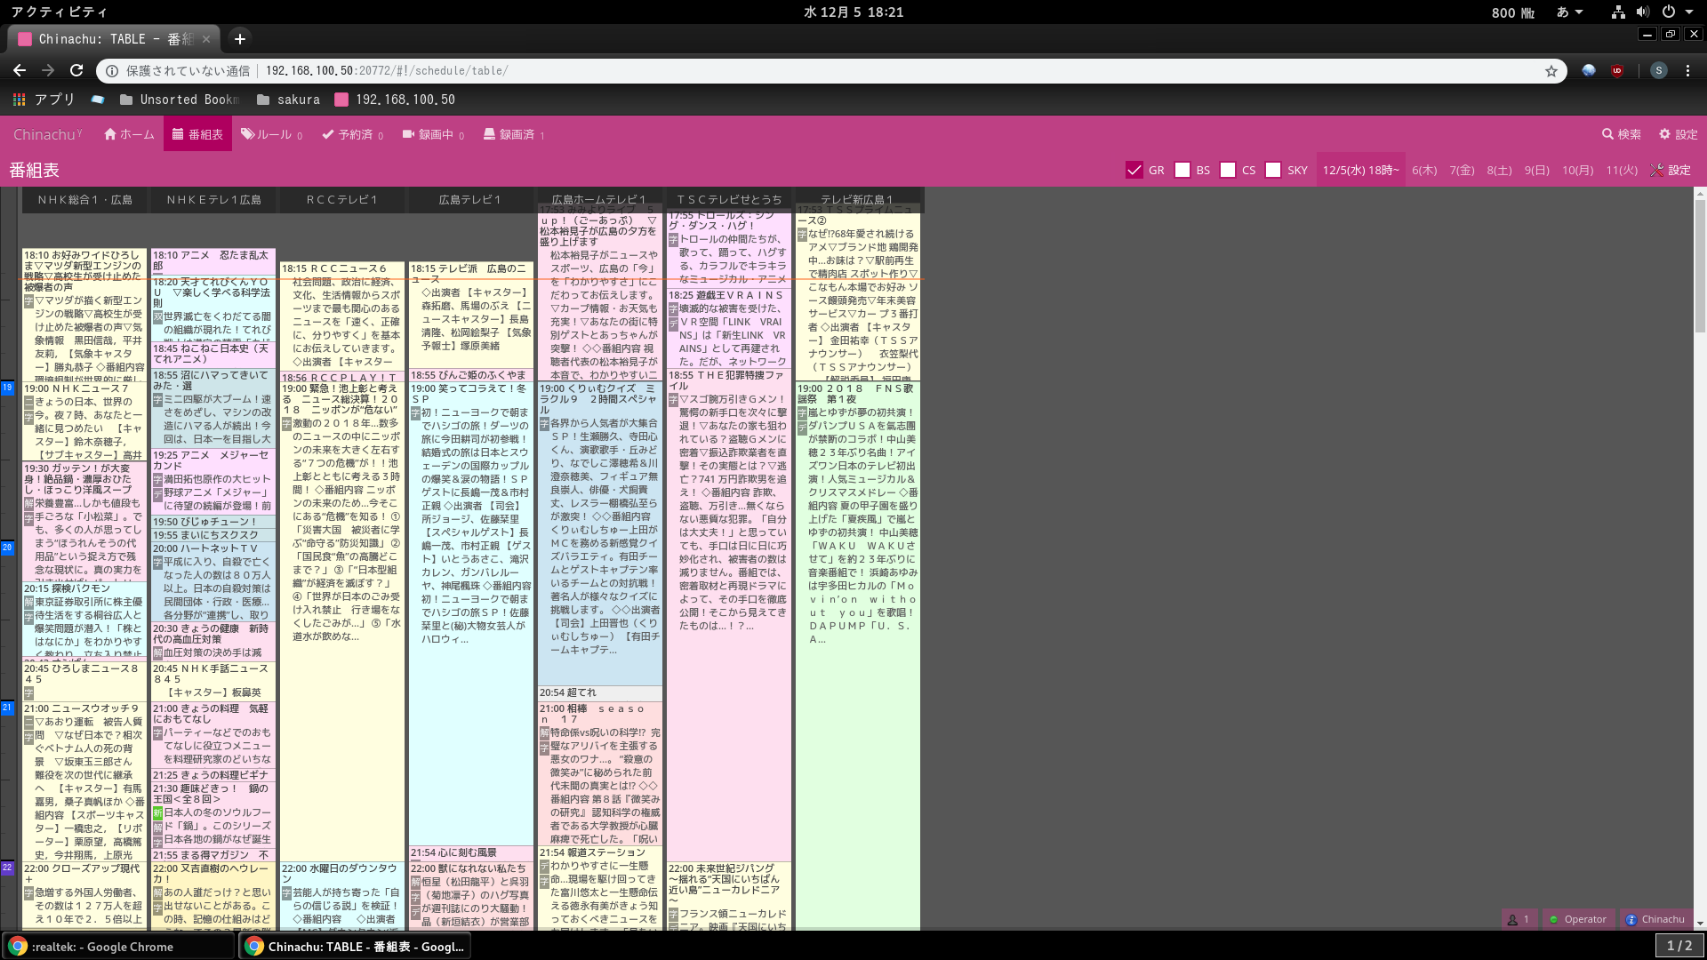
Task: Open 22:00 水曜日のダウンタウン program
Action: coord(342,896)
